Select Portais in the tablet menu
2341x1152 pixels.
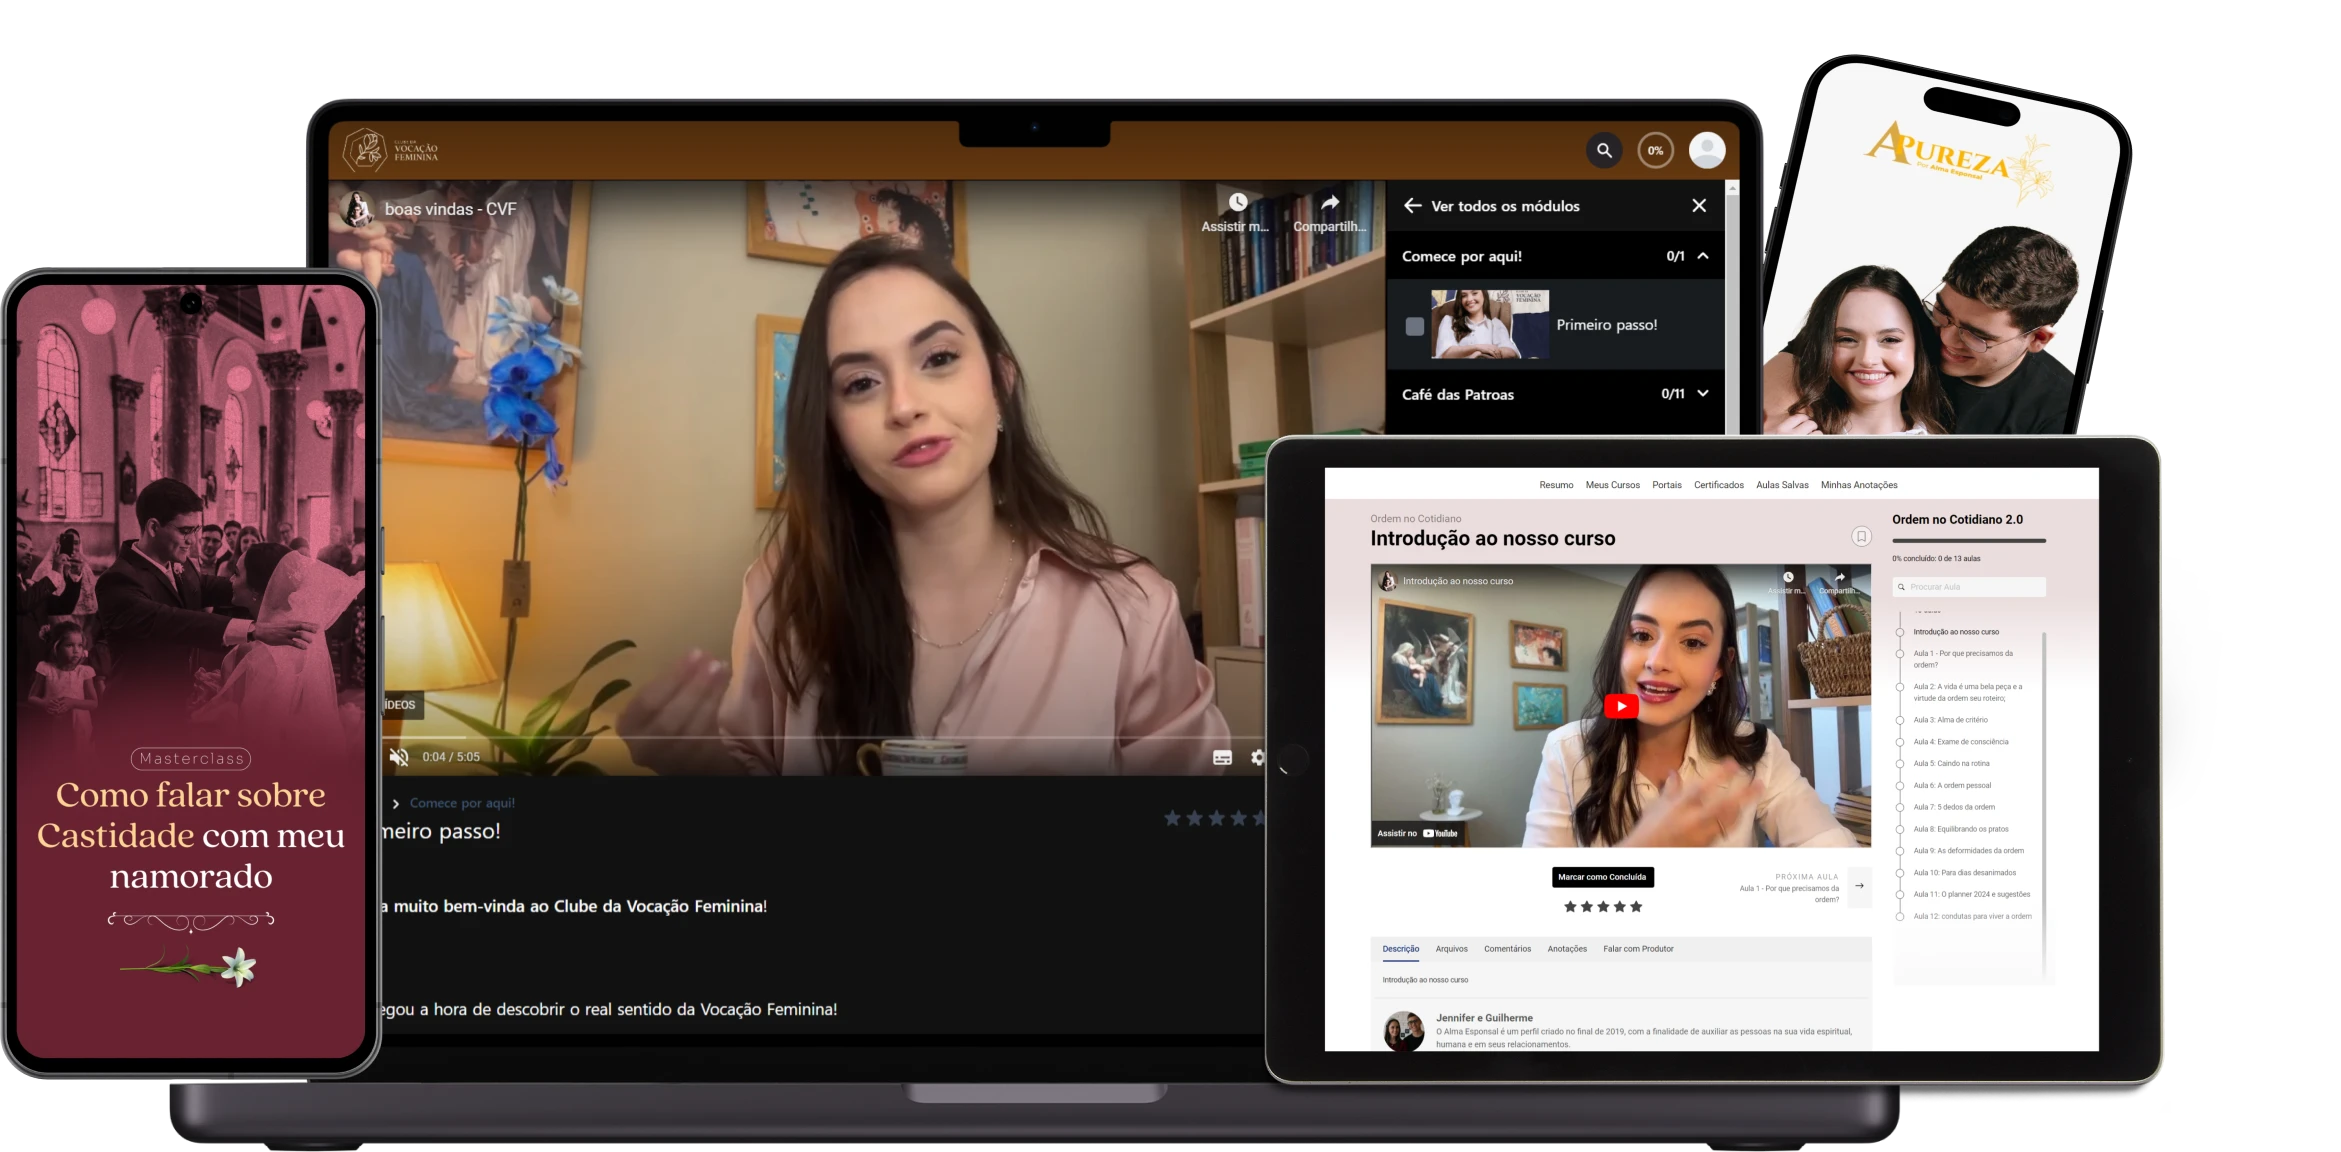pyautogui.click(x=1666, y=485)
